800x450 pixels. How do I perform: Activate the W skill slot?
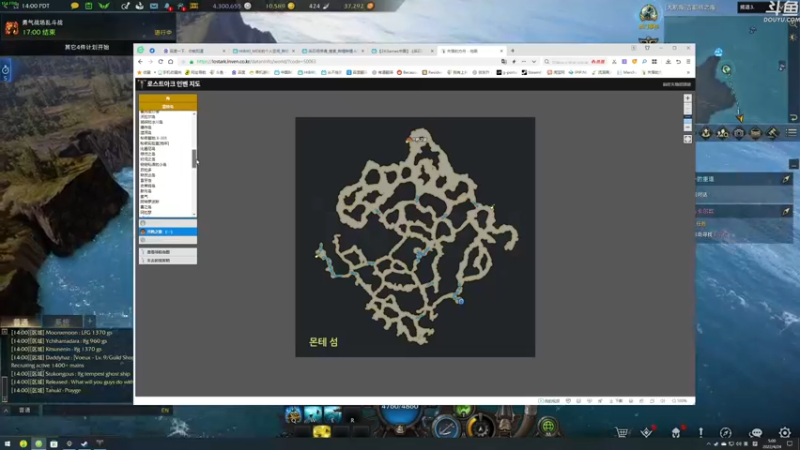tap(313, 415)
